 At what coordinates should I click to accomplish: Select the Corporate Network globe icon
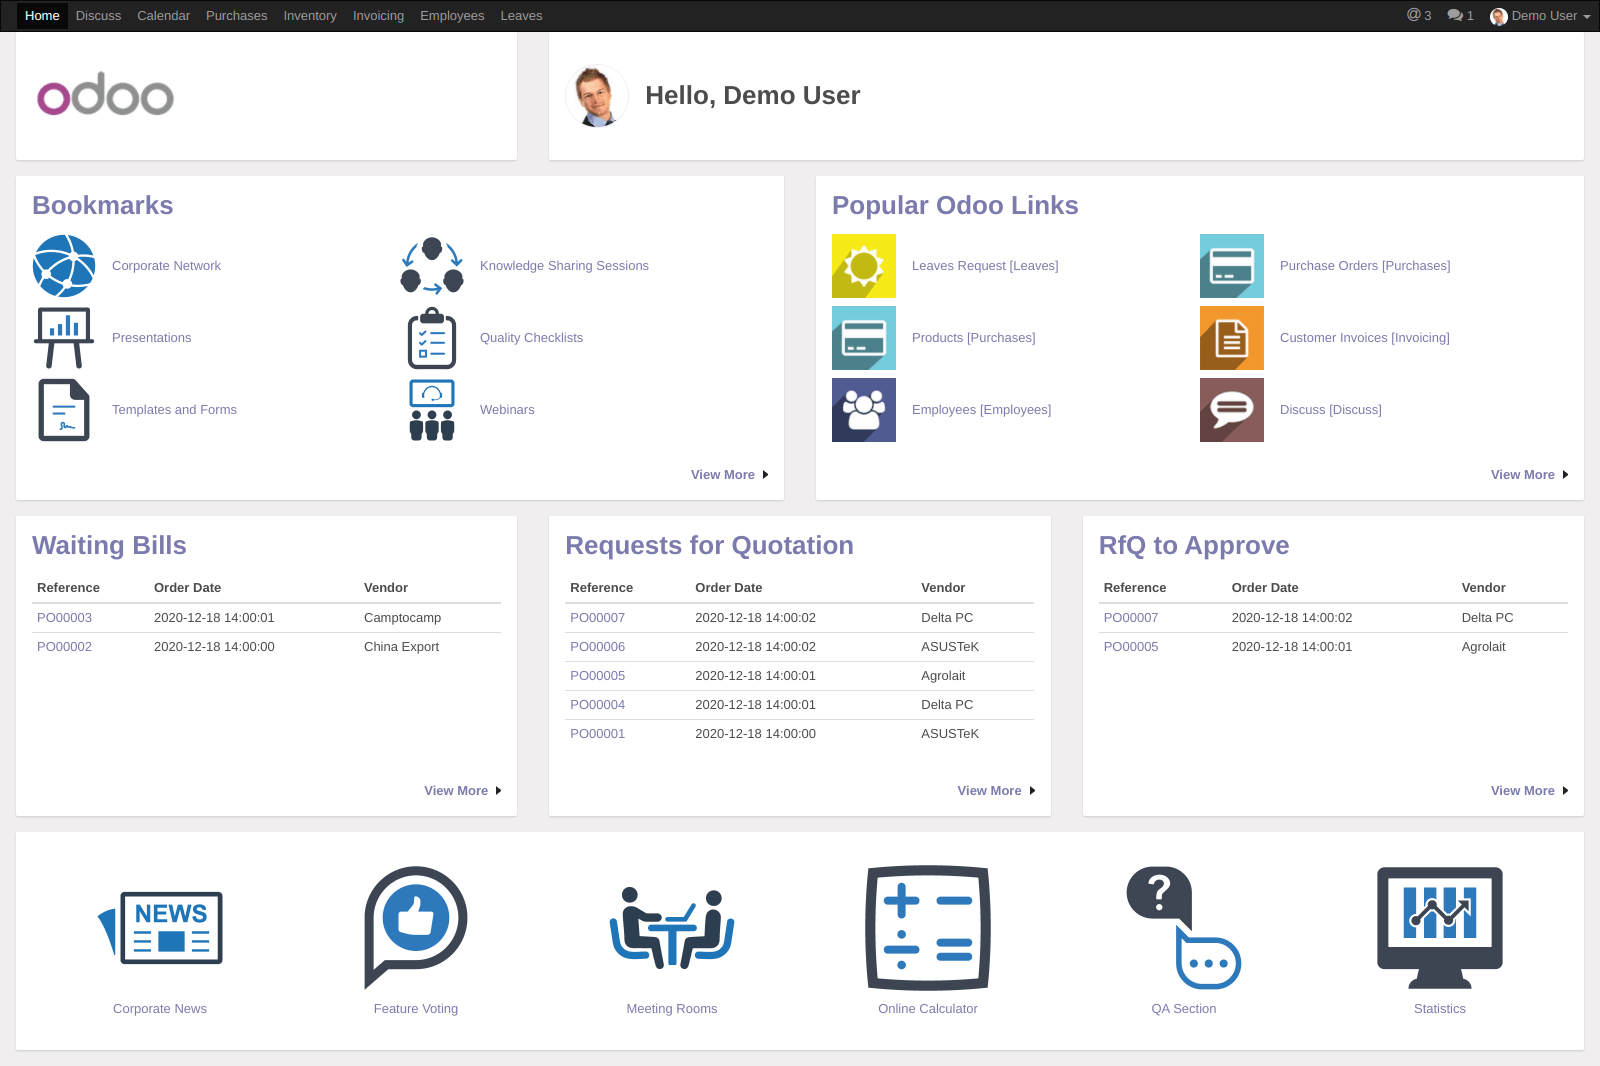(64, 265)
